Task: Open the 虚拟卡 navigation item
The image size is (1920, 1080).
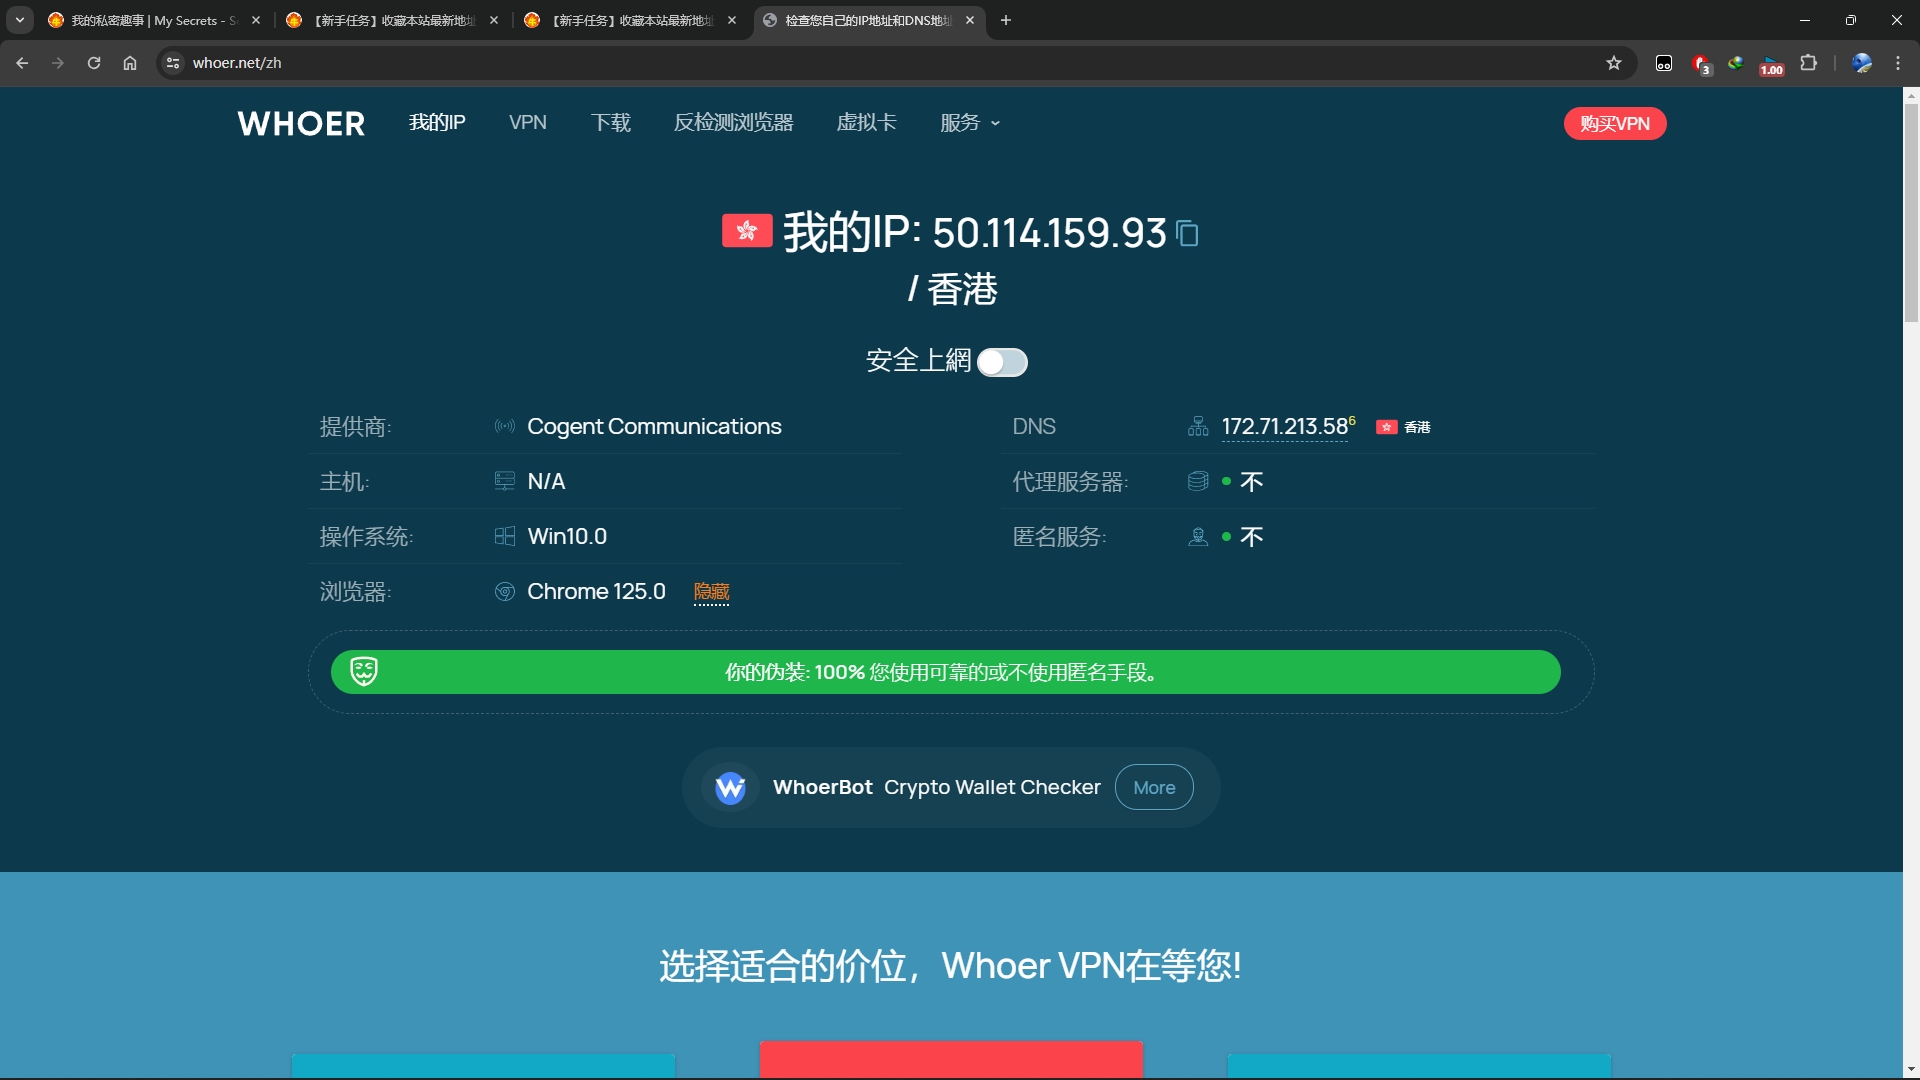Action: pos(866,123)
